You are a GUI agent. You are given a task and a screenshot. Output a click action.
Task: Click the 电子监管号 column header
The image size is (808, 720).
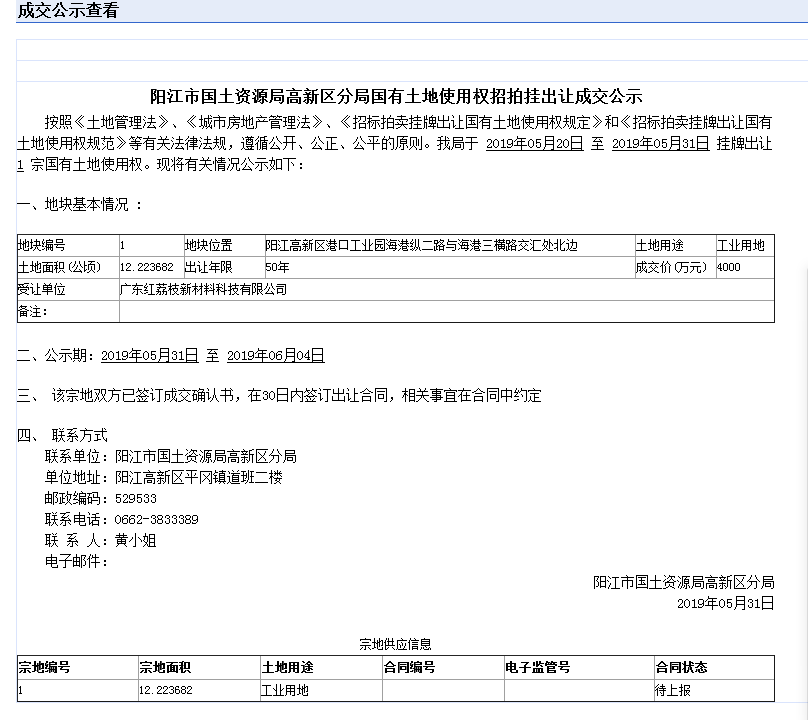pyautogui.click(x=537, y=667)
